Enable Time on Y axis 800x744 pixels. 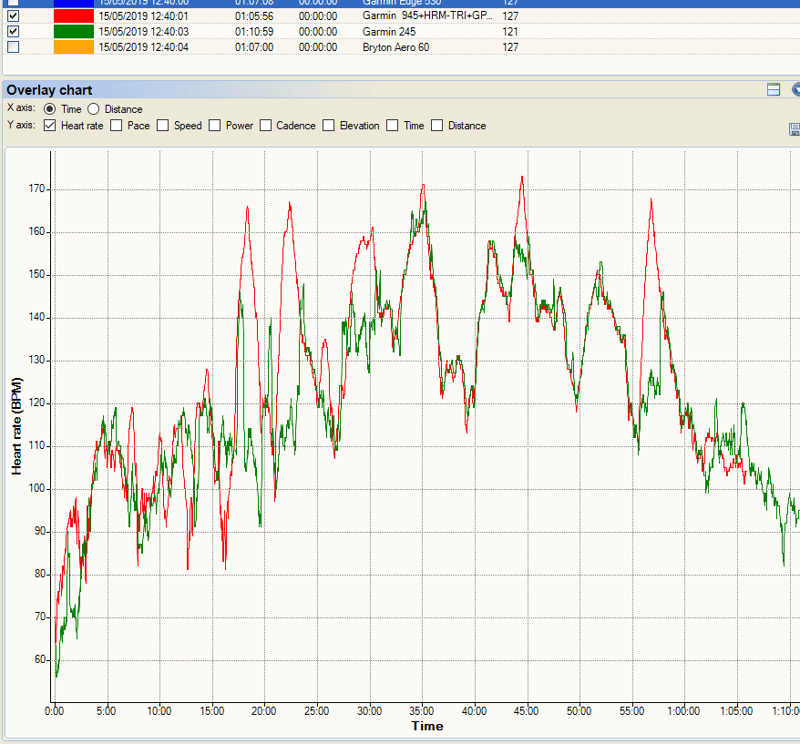pyautogui.click(x=392, y=126)
